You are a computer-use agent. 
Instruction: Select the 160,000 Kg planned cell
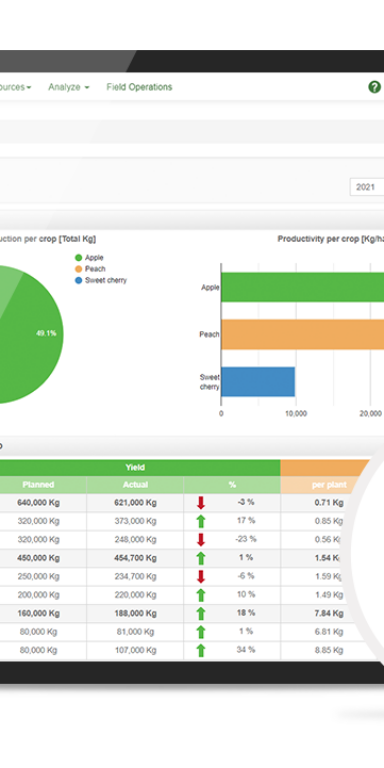[x=38, y=613]
